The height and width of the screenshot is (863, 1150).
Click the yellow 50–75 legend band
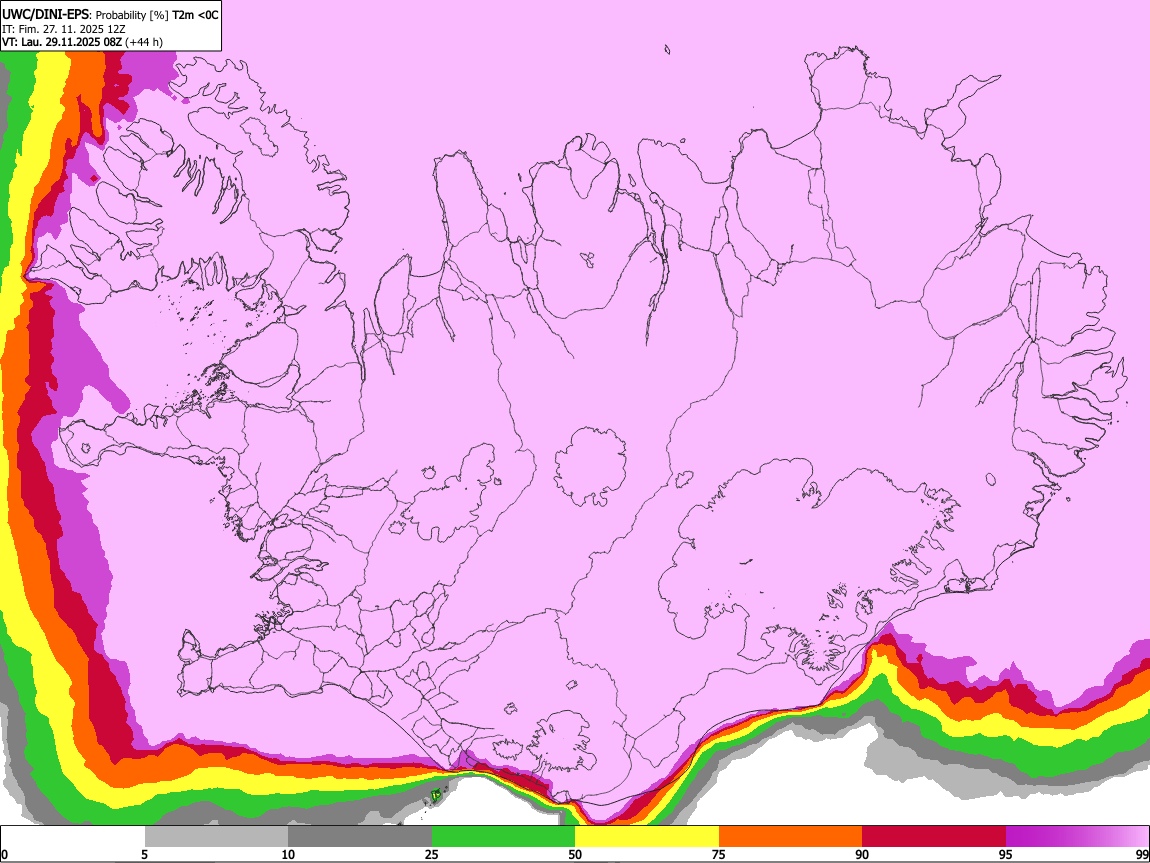tap(647, 837)
